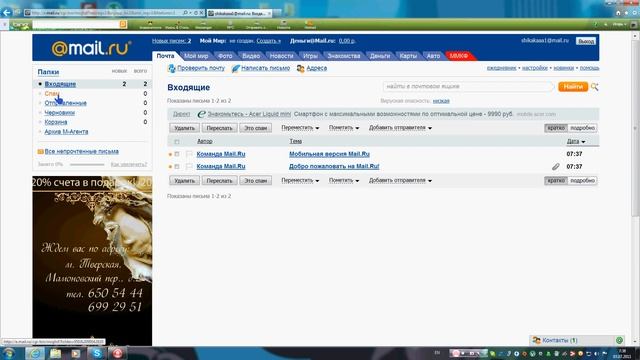The image size is (640, 360).
Task: Click the EN language indicator
Action: 437,353
